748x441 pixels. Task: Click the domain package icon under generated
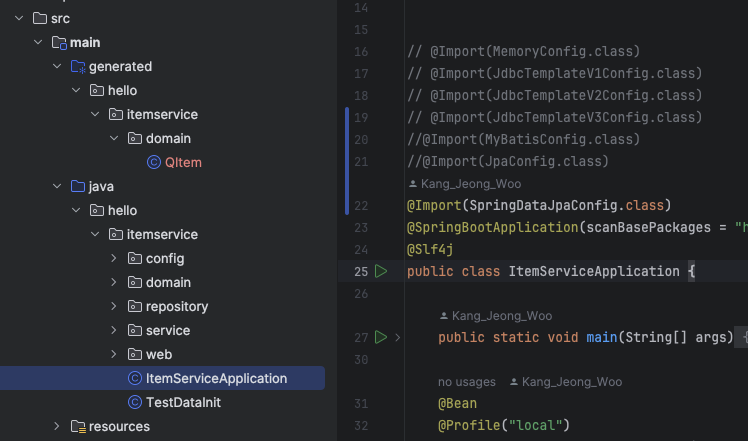click(x=135, y=138)
